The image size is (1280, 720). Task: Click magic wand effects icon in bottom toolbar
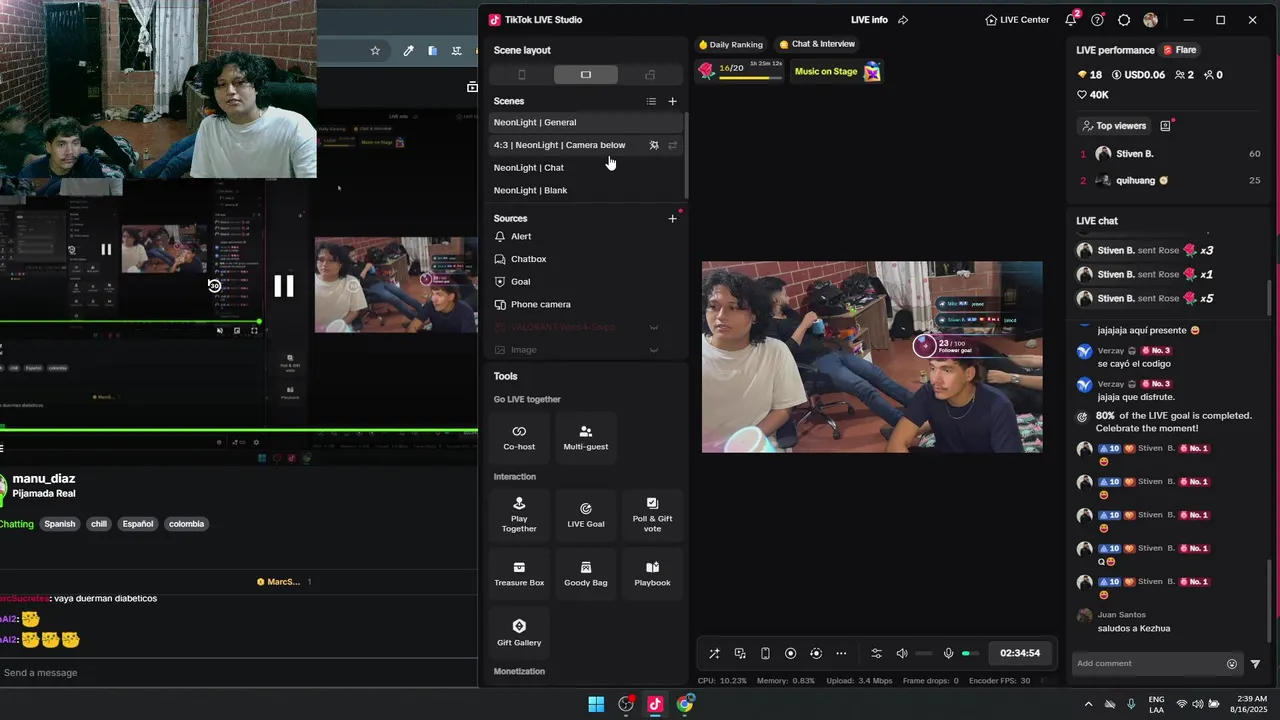coord(714,653)
